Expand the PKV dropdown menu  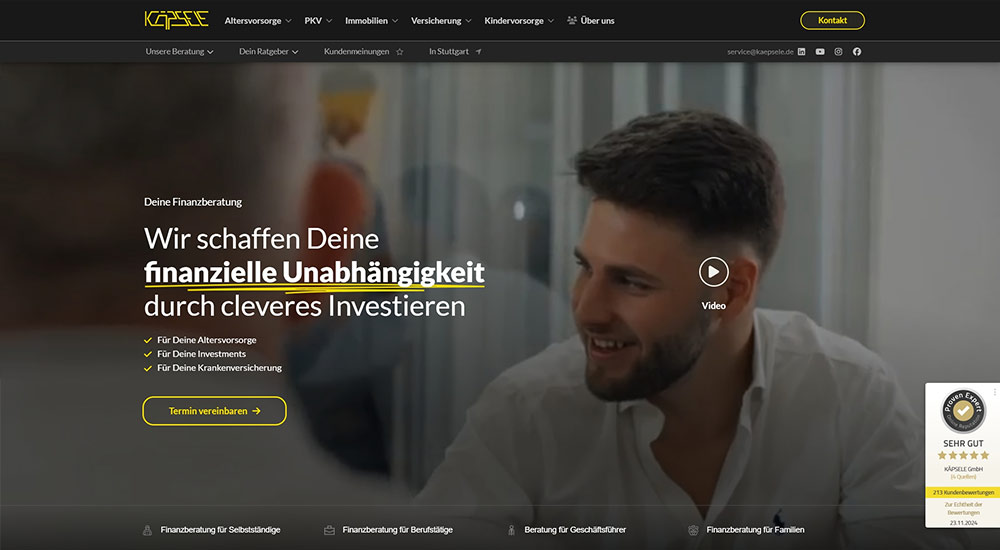click(318, 20)
